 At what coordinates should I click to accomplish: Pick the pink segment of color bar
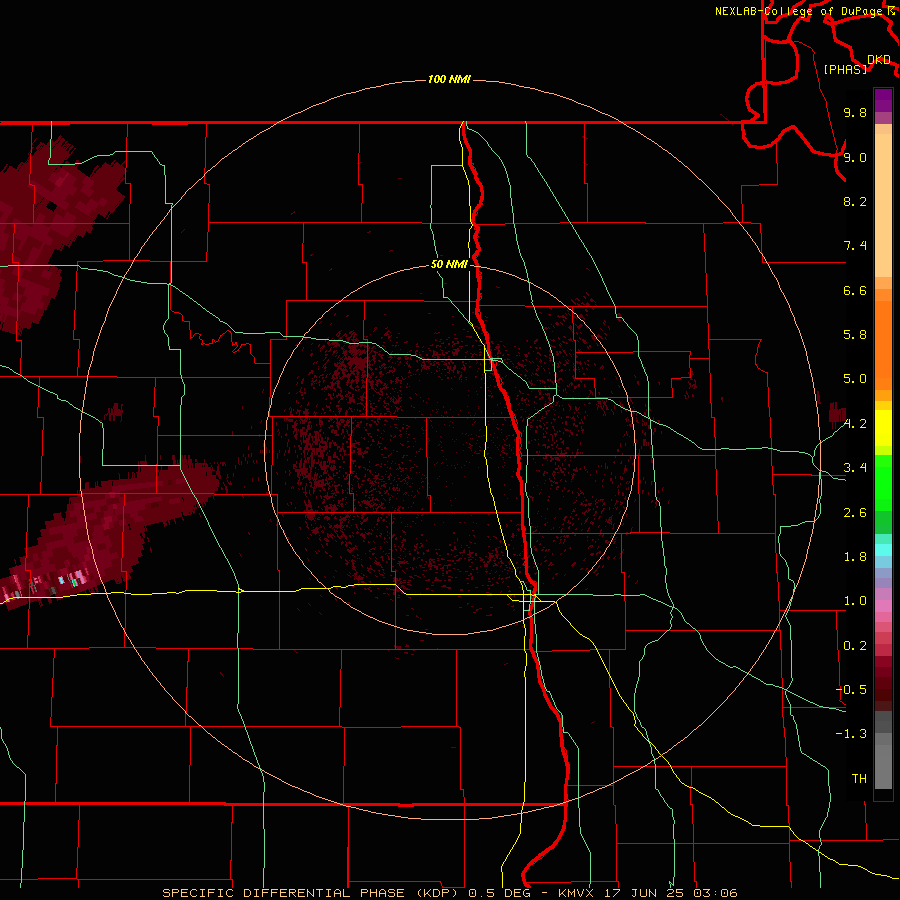883,606
